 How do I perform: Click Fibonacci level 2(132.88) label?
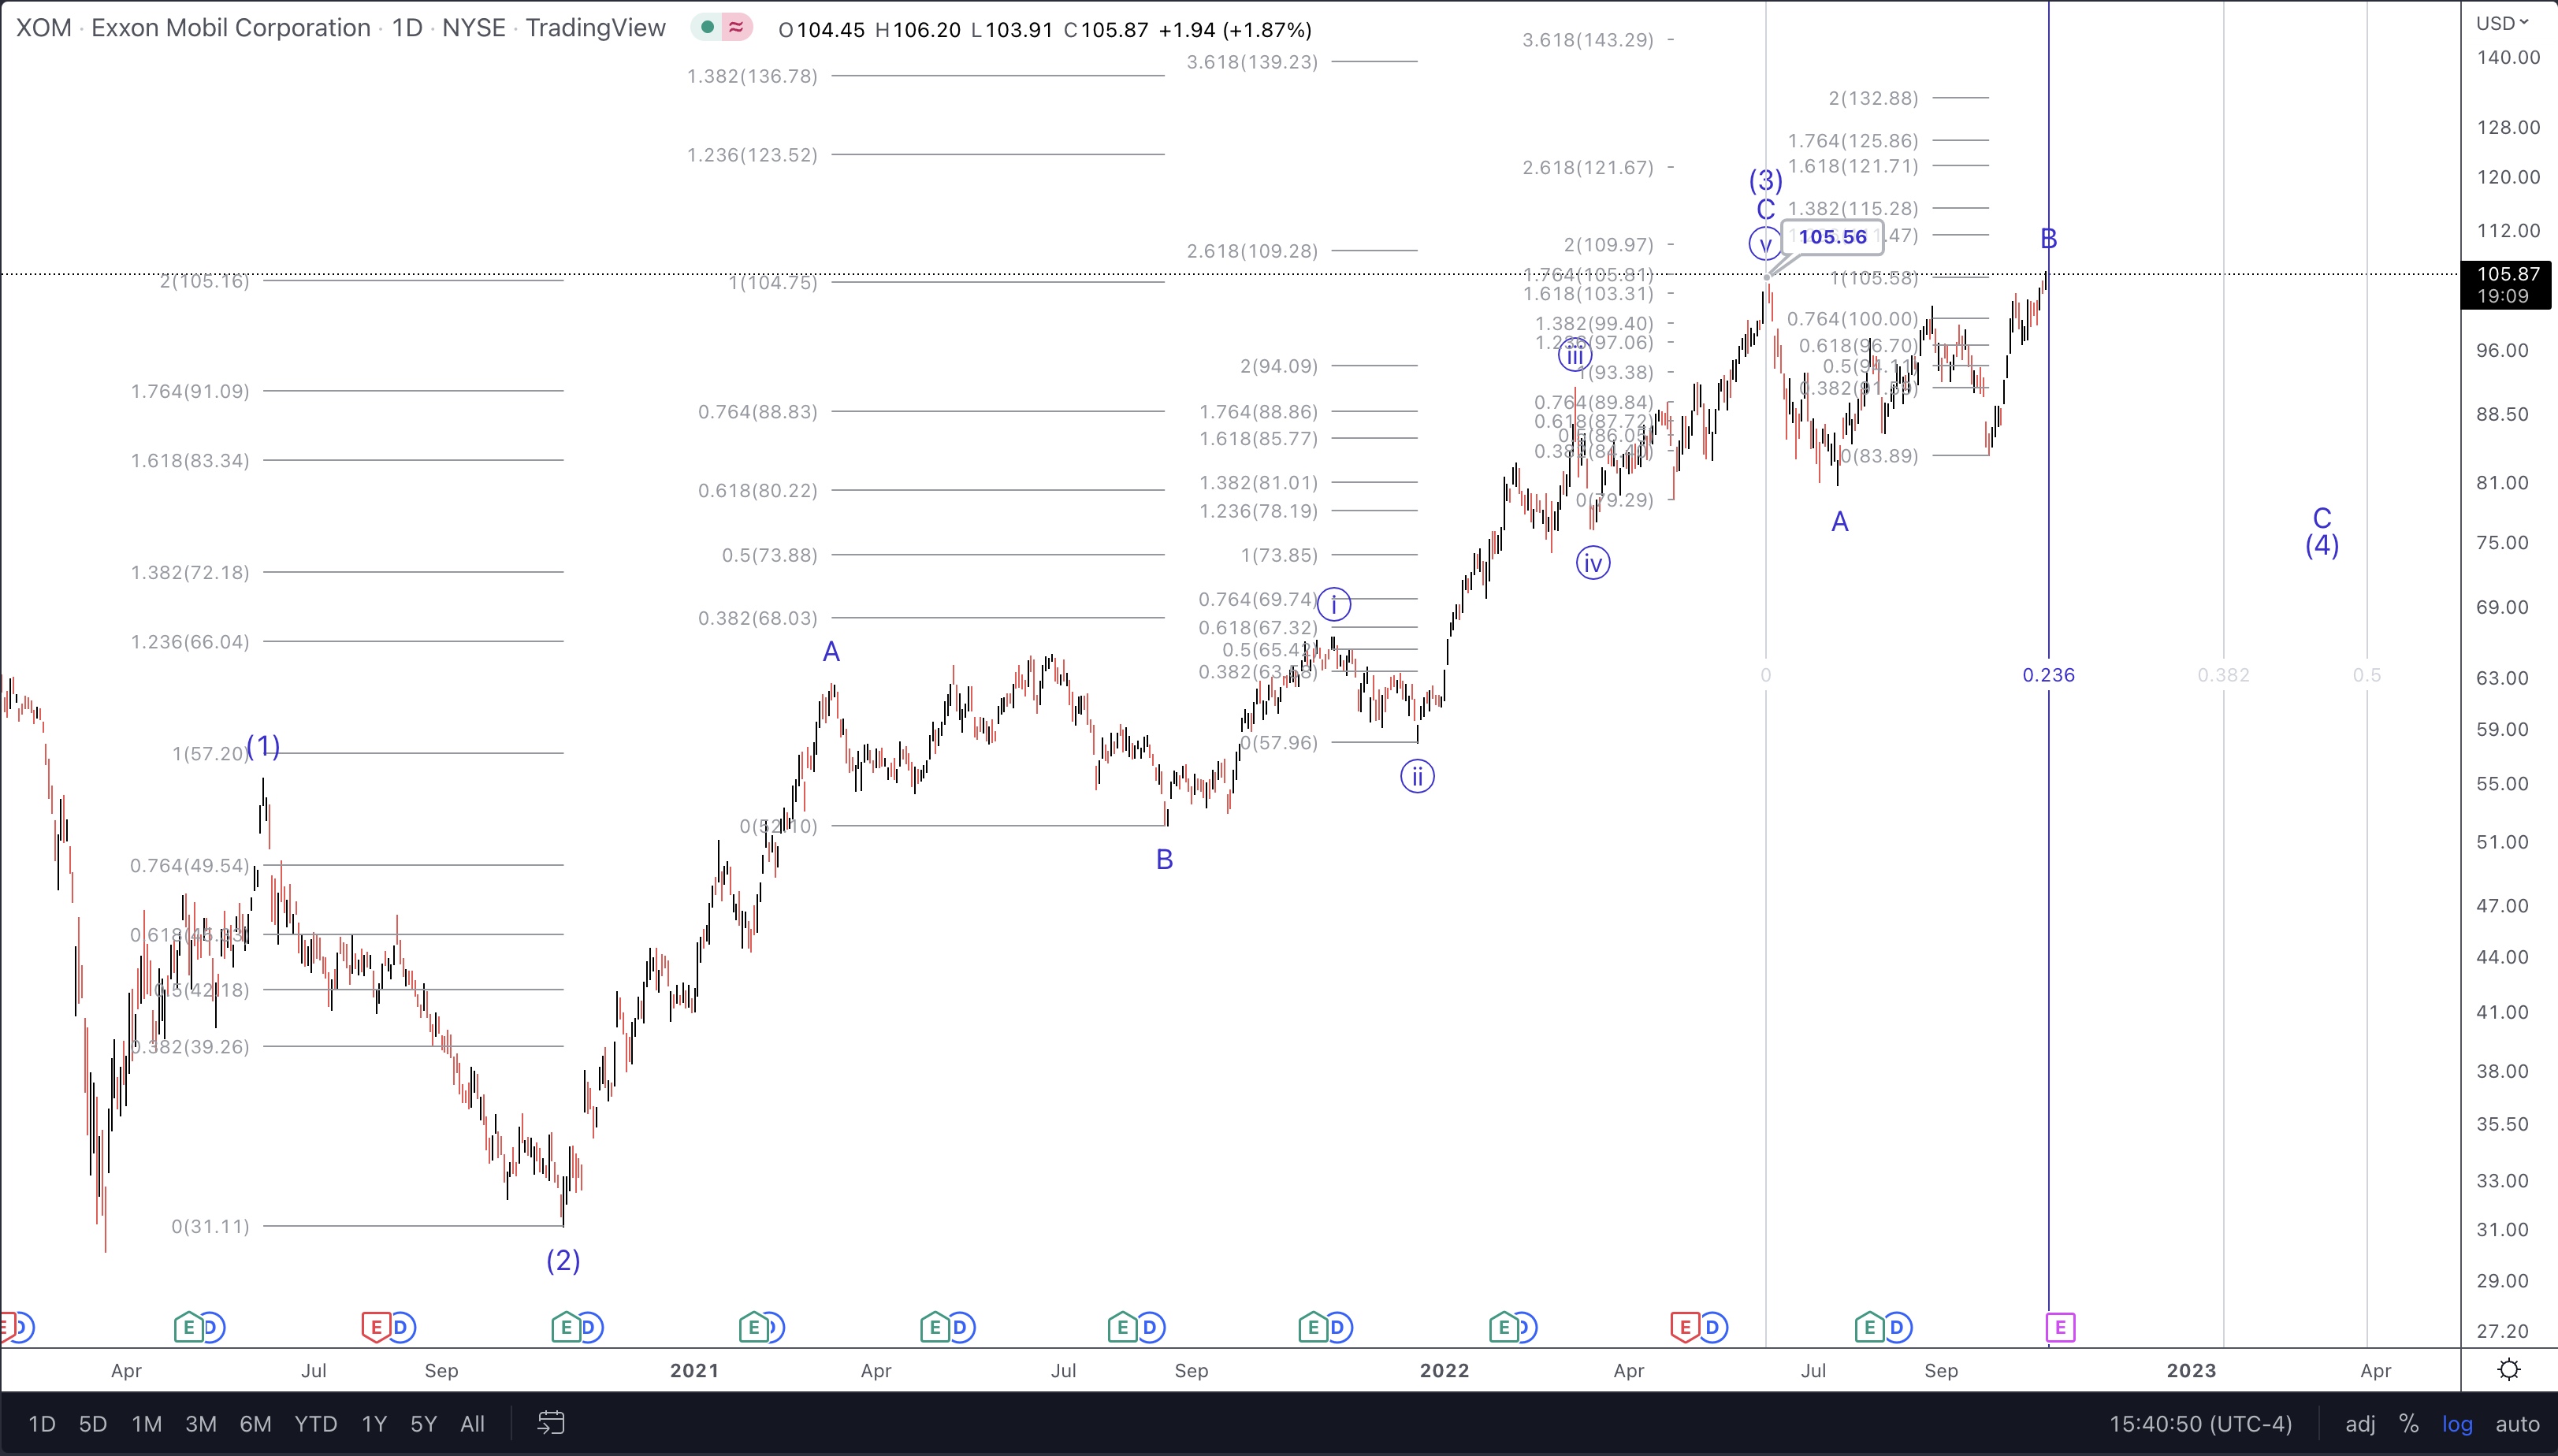click(x=1873, y=98)
